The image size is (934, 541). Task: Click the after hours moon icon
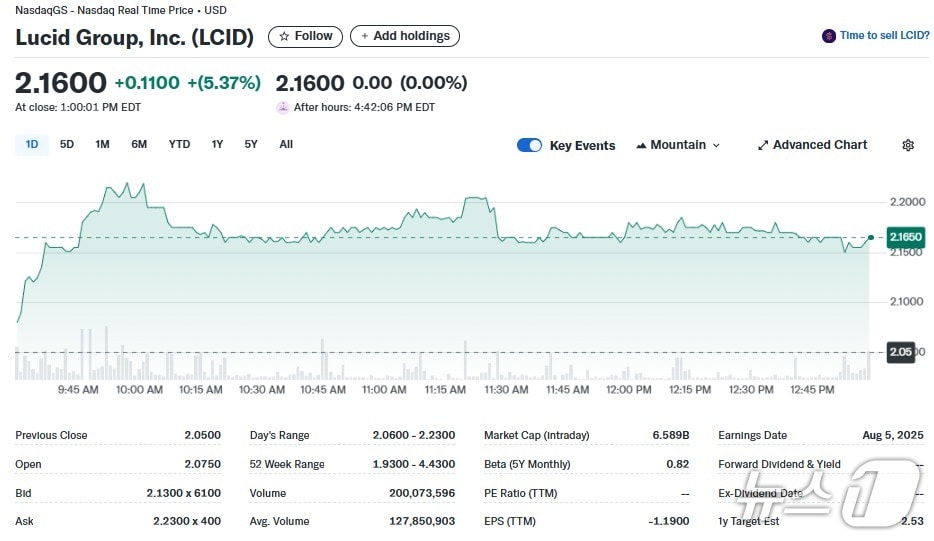pyautogui.click(x=283, y=107)
